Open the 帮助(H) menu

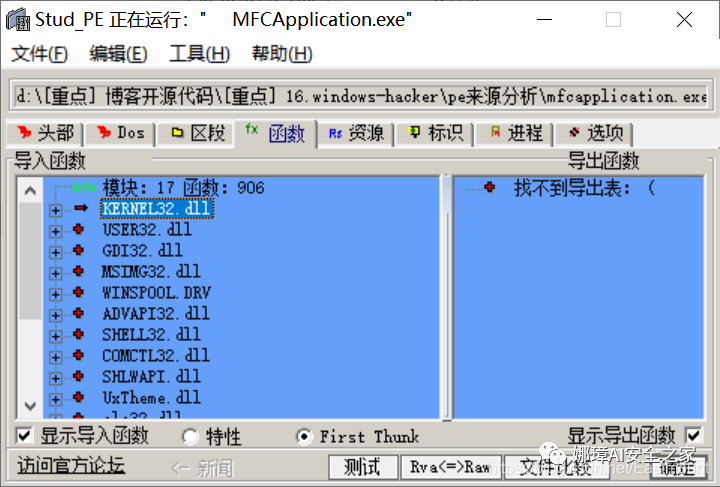pyautogui.click(x=282, y=54)
